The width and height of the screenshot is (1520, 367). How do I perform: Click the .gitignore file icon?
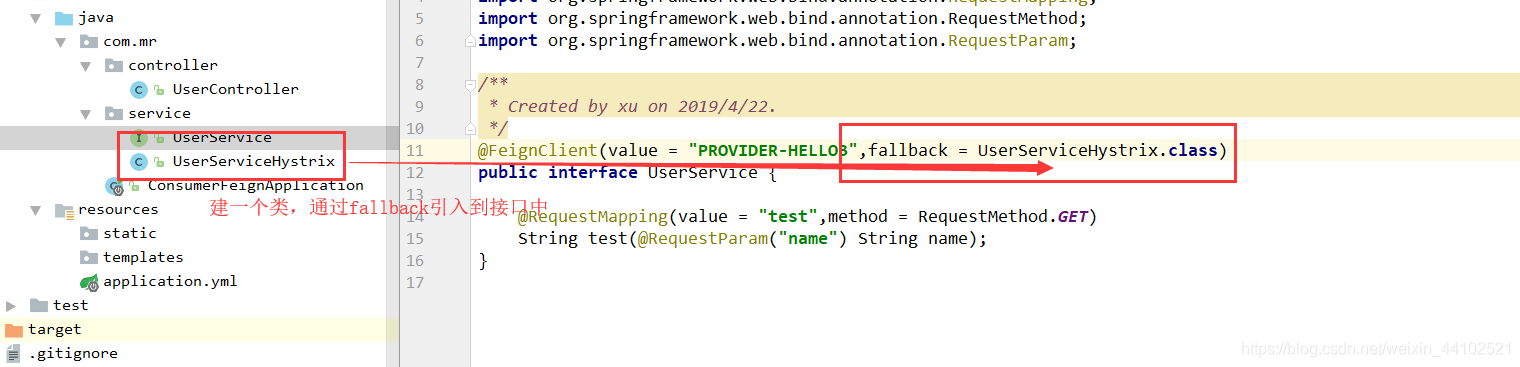tap(13, 353)
